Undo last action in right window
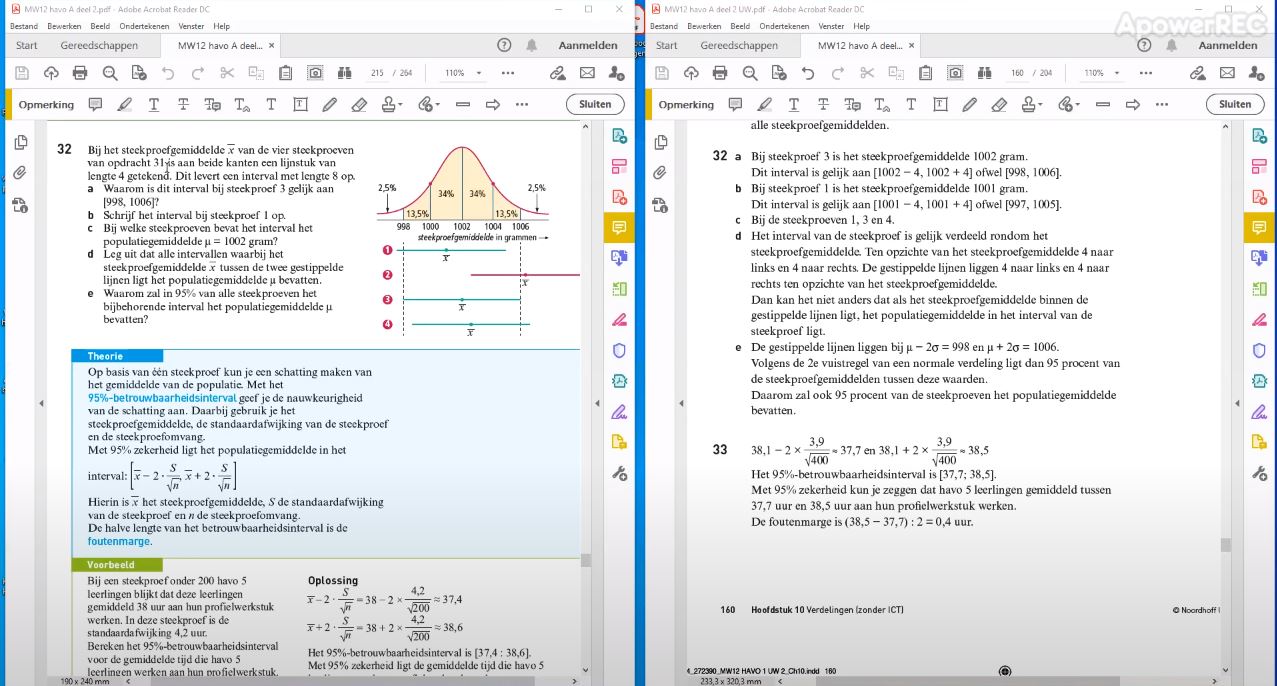Viewport: 1277px width, 686px height. tap(808, 73)
